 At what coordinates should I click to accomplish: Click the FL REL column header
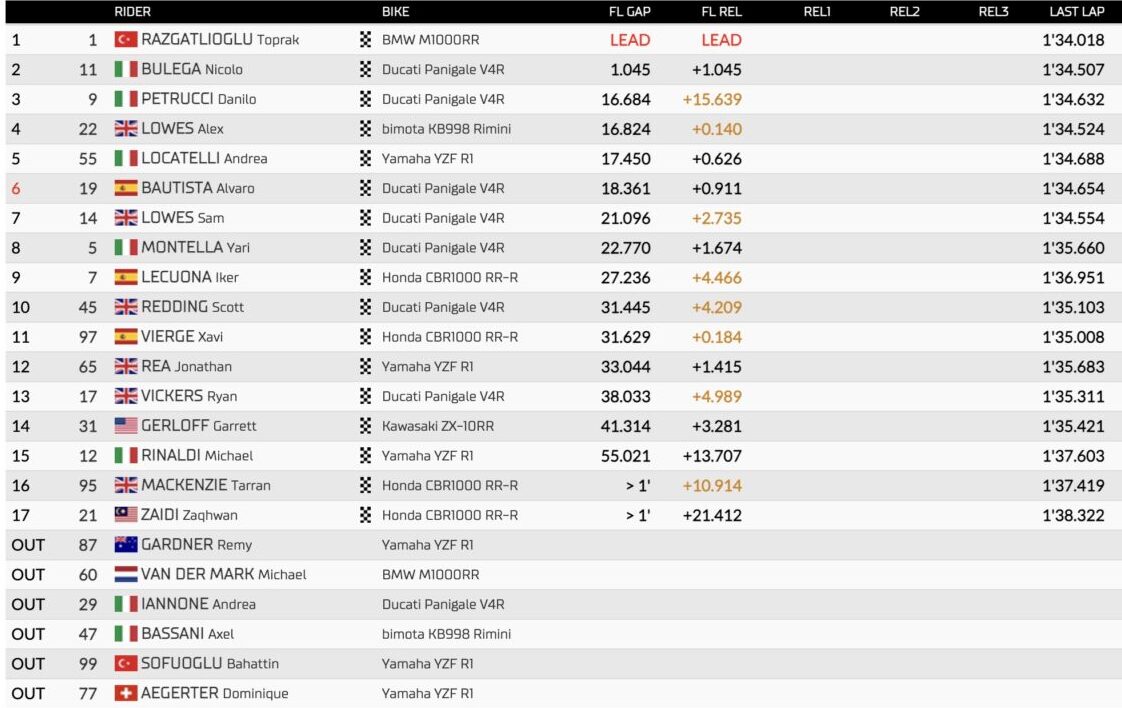[x=720, y=12]
